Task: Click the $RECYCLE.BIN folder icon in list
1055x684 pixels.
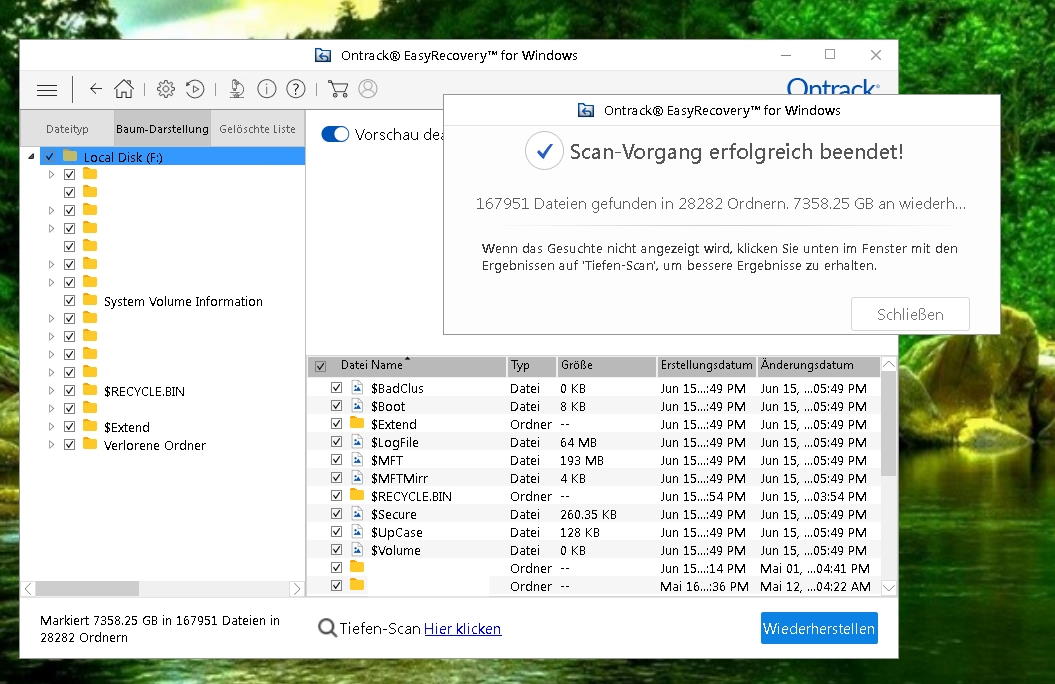Action: point(357,496)
